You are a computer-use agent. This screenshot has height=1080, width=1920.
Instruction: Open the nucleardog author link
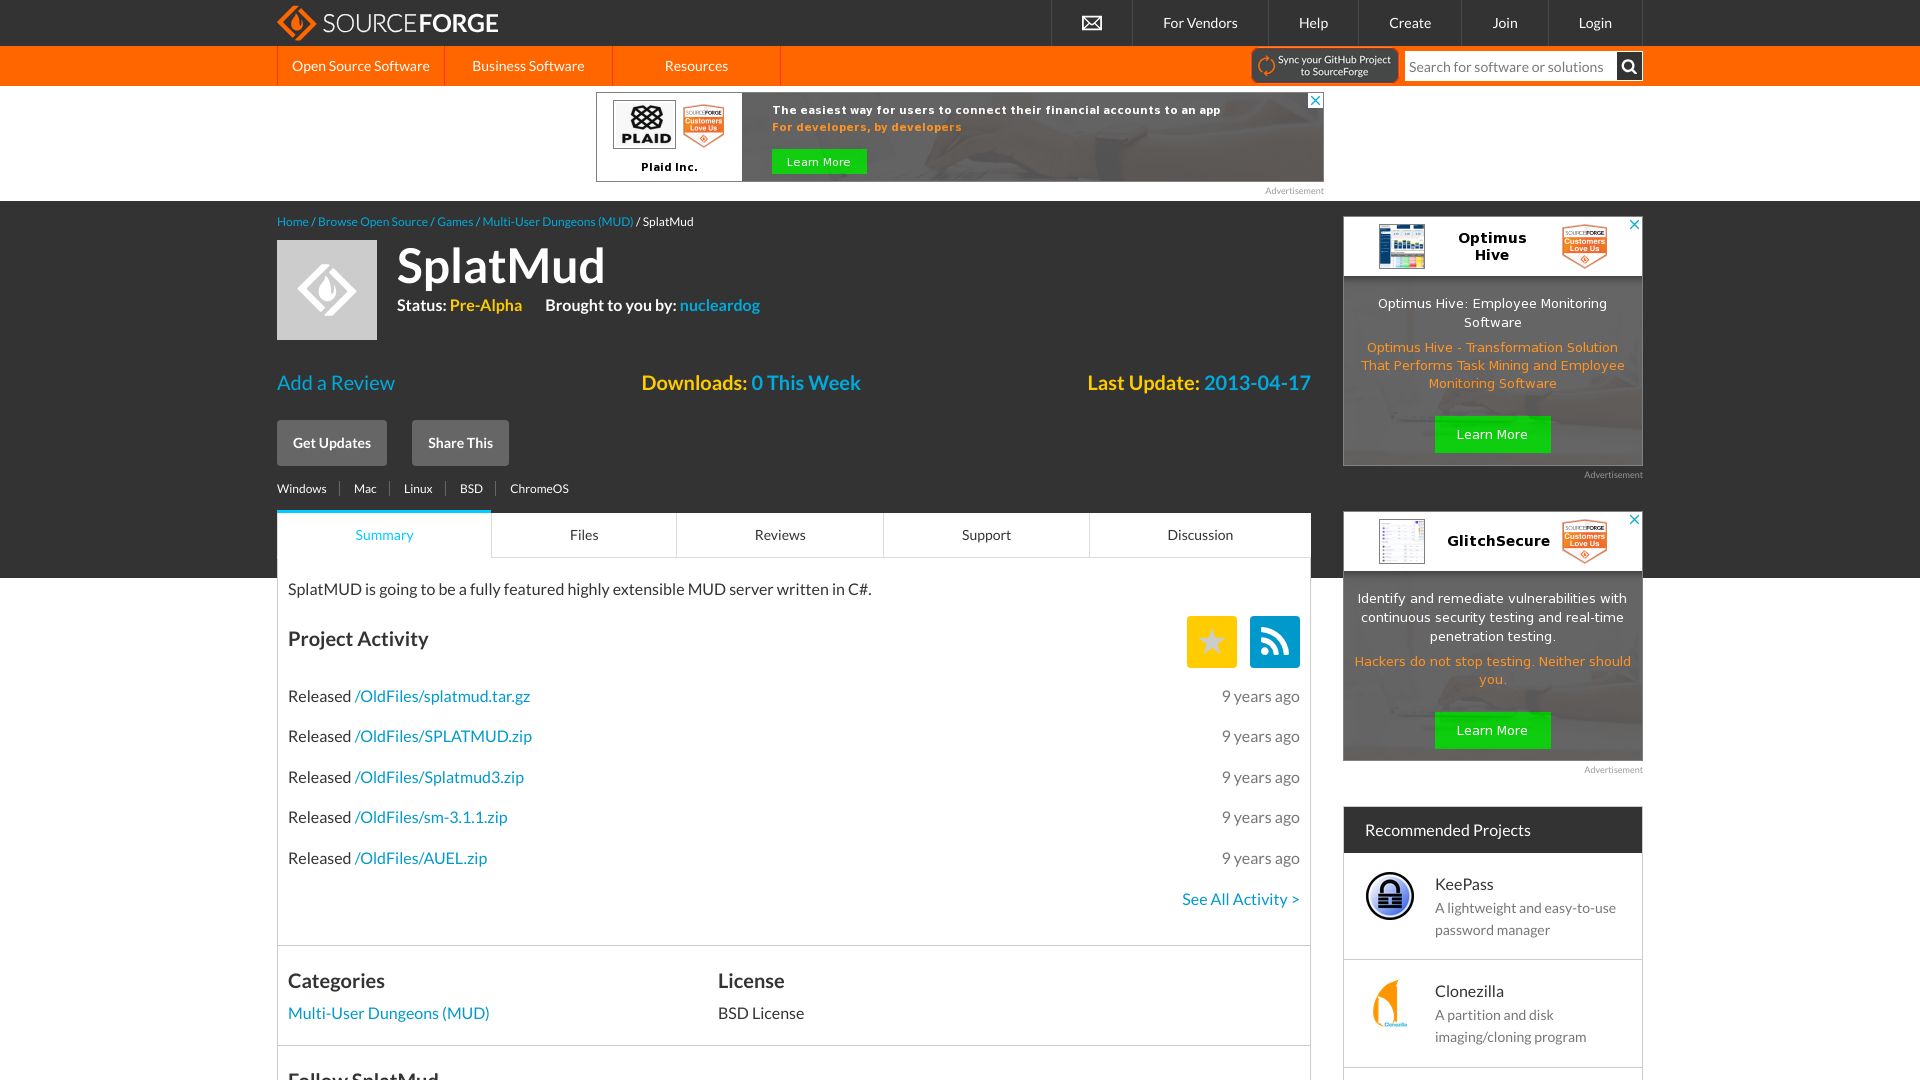(x=720, y=305)
